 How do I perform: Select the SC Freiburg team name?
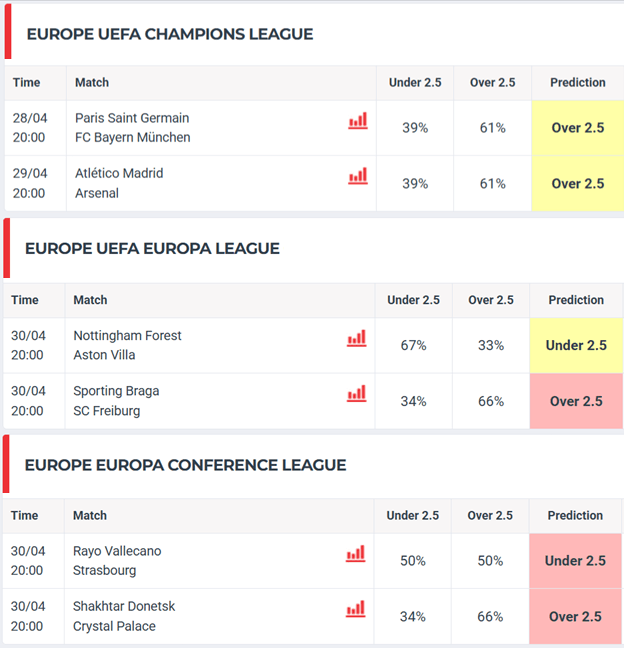(x=106, y=411)
